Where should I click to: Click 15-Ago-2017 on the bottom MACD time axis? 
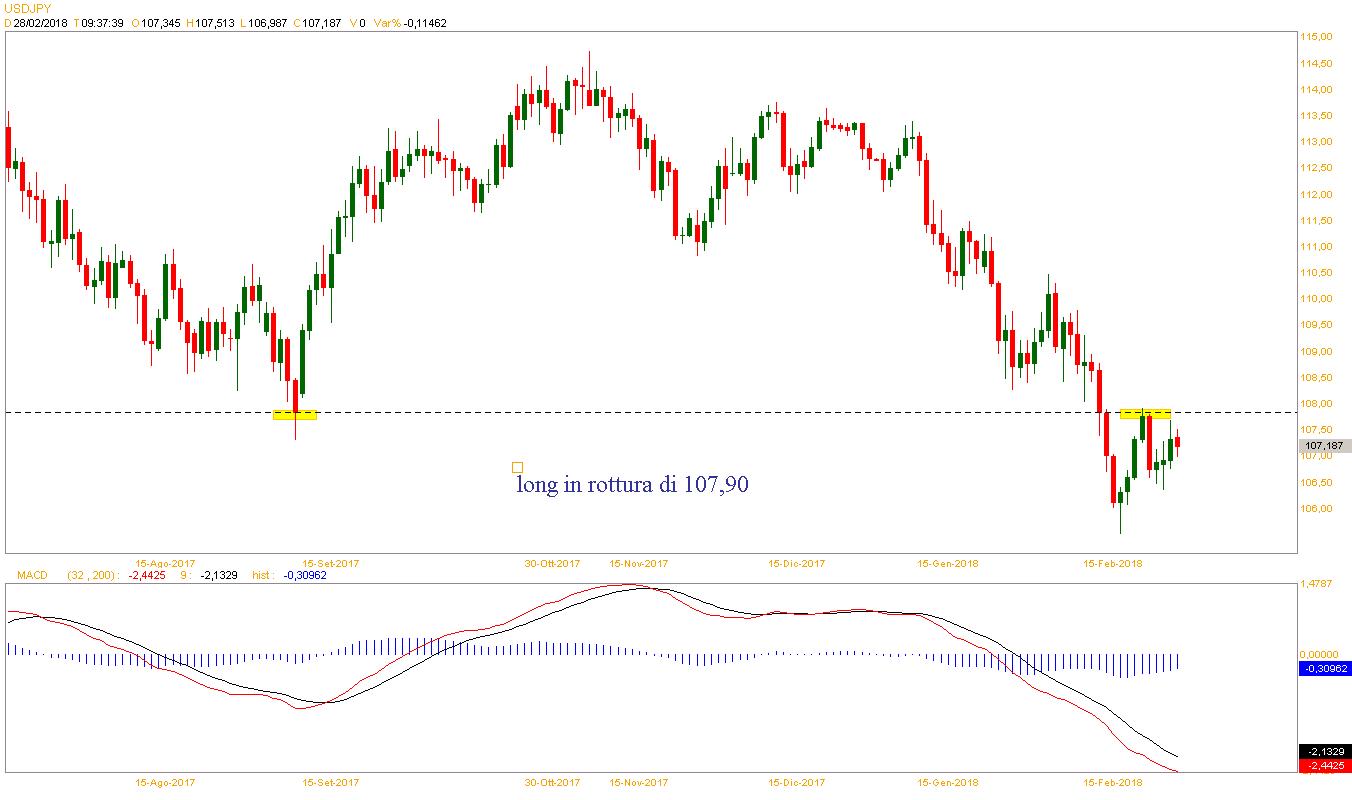click(x=165, y=782)
